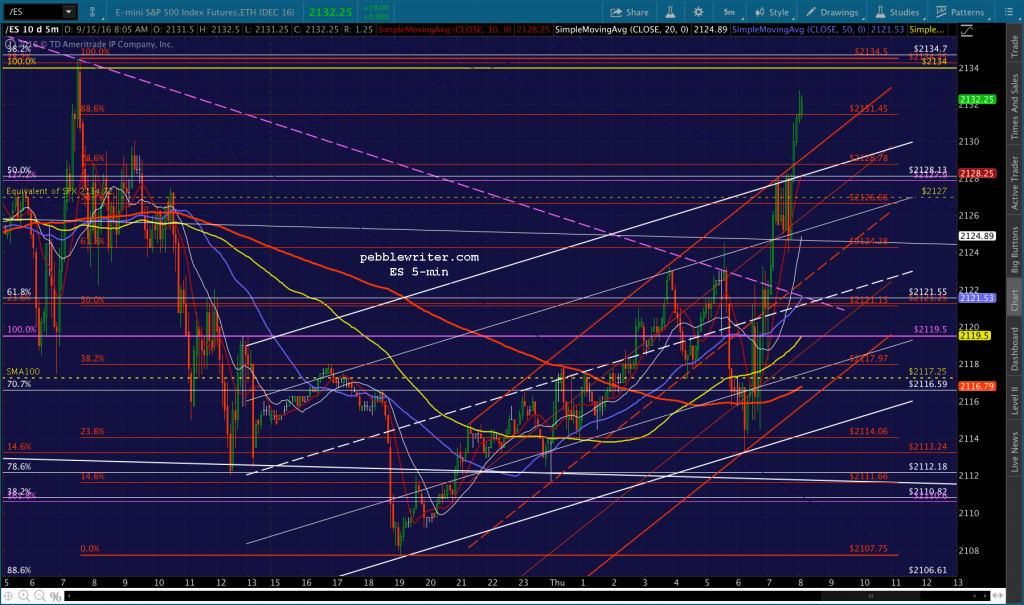
Task: Click the red 2116.79 price axis bubble
Action: click(x=977, y=386)
